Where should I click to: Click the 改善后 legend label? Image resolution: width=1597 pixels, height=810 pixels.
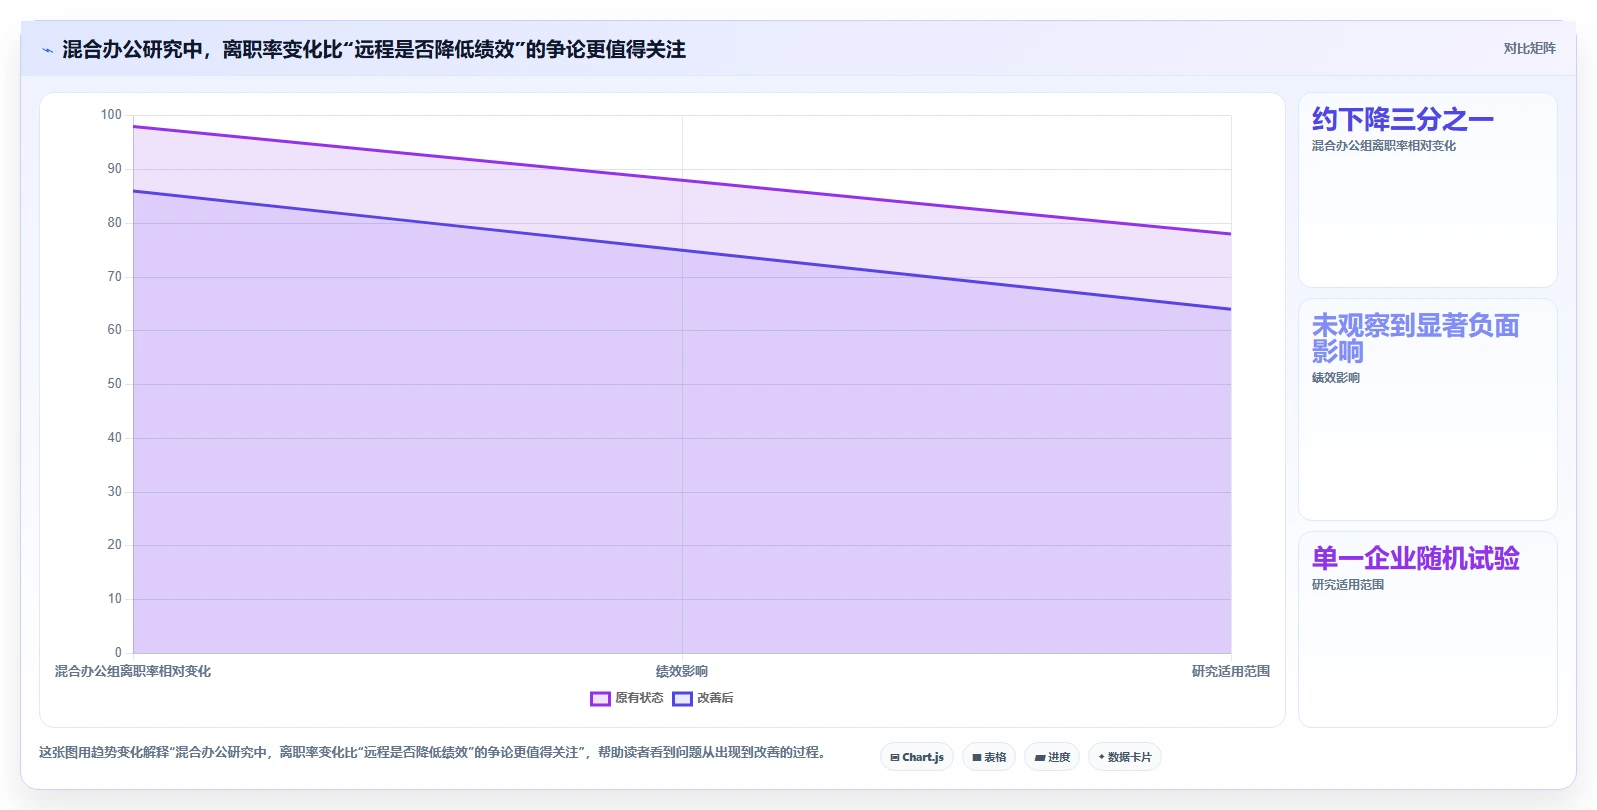[715, 698]
